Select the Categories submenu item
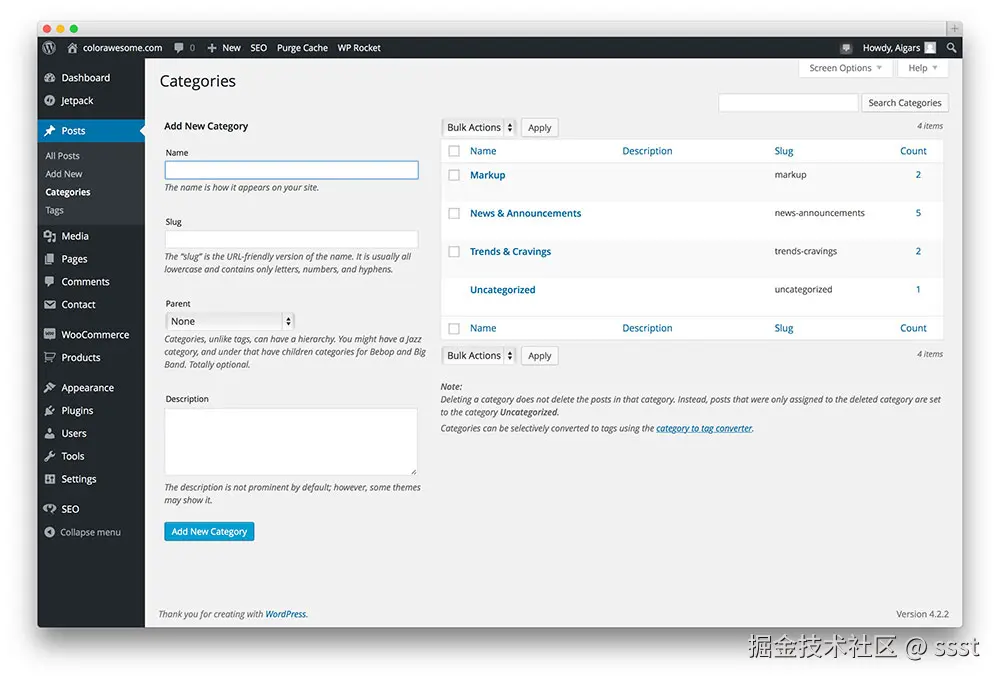Image resolution: width=1000 pixels, height=681 pixels. [x=68, y=192]
